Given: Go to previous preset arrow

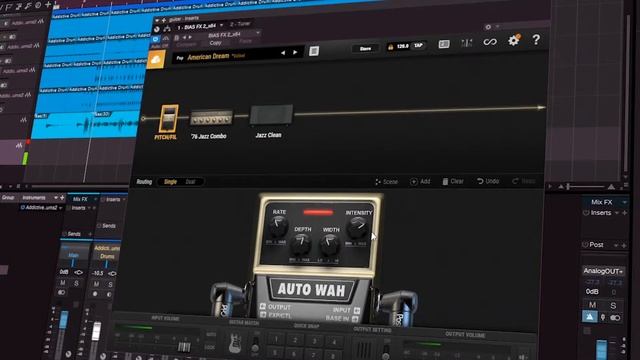Looking at the screenshot, I should point(282,53).
